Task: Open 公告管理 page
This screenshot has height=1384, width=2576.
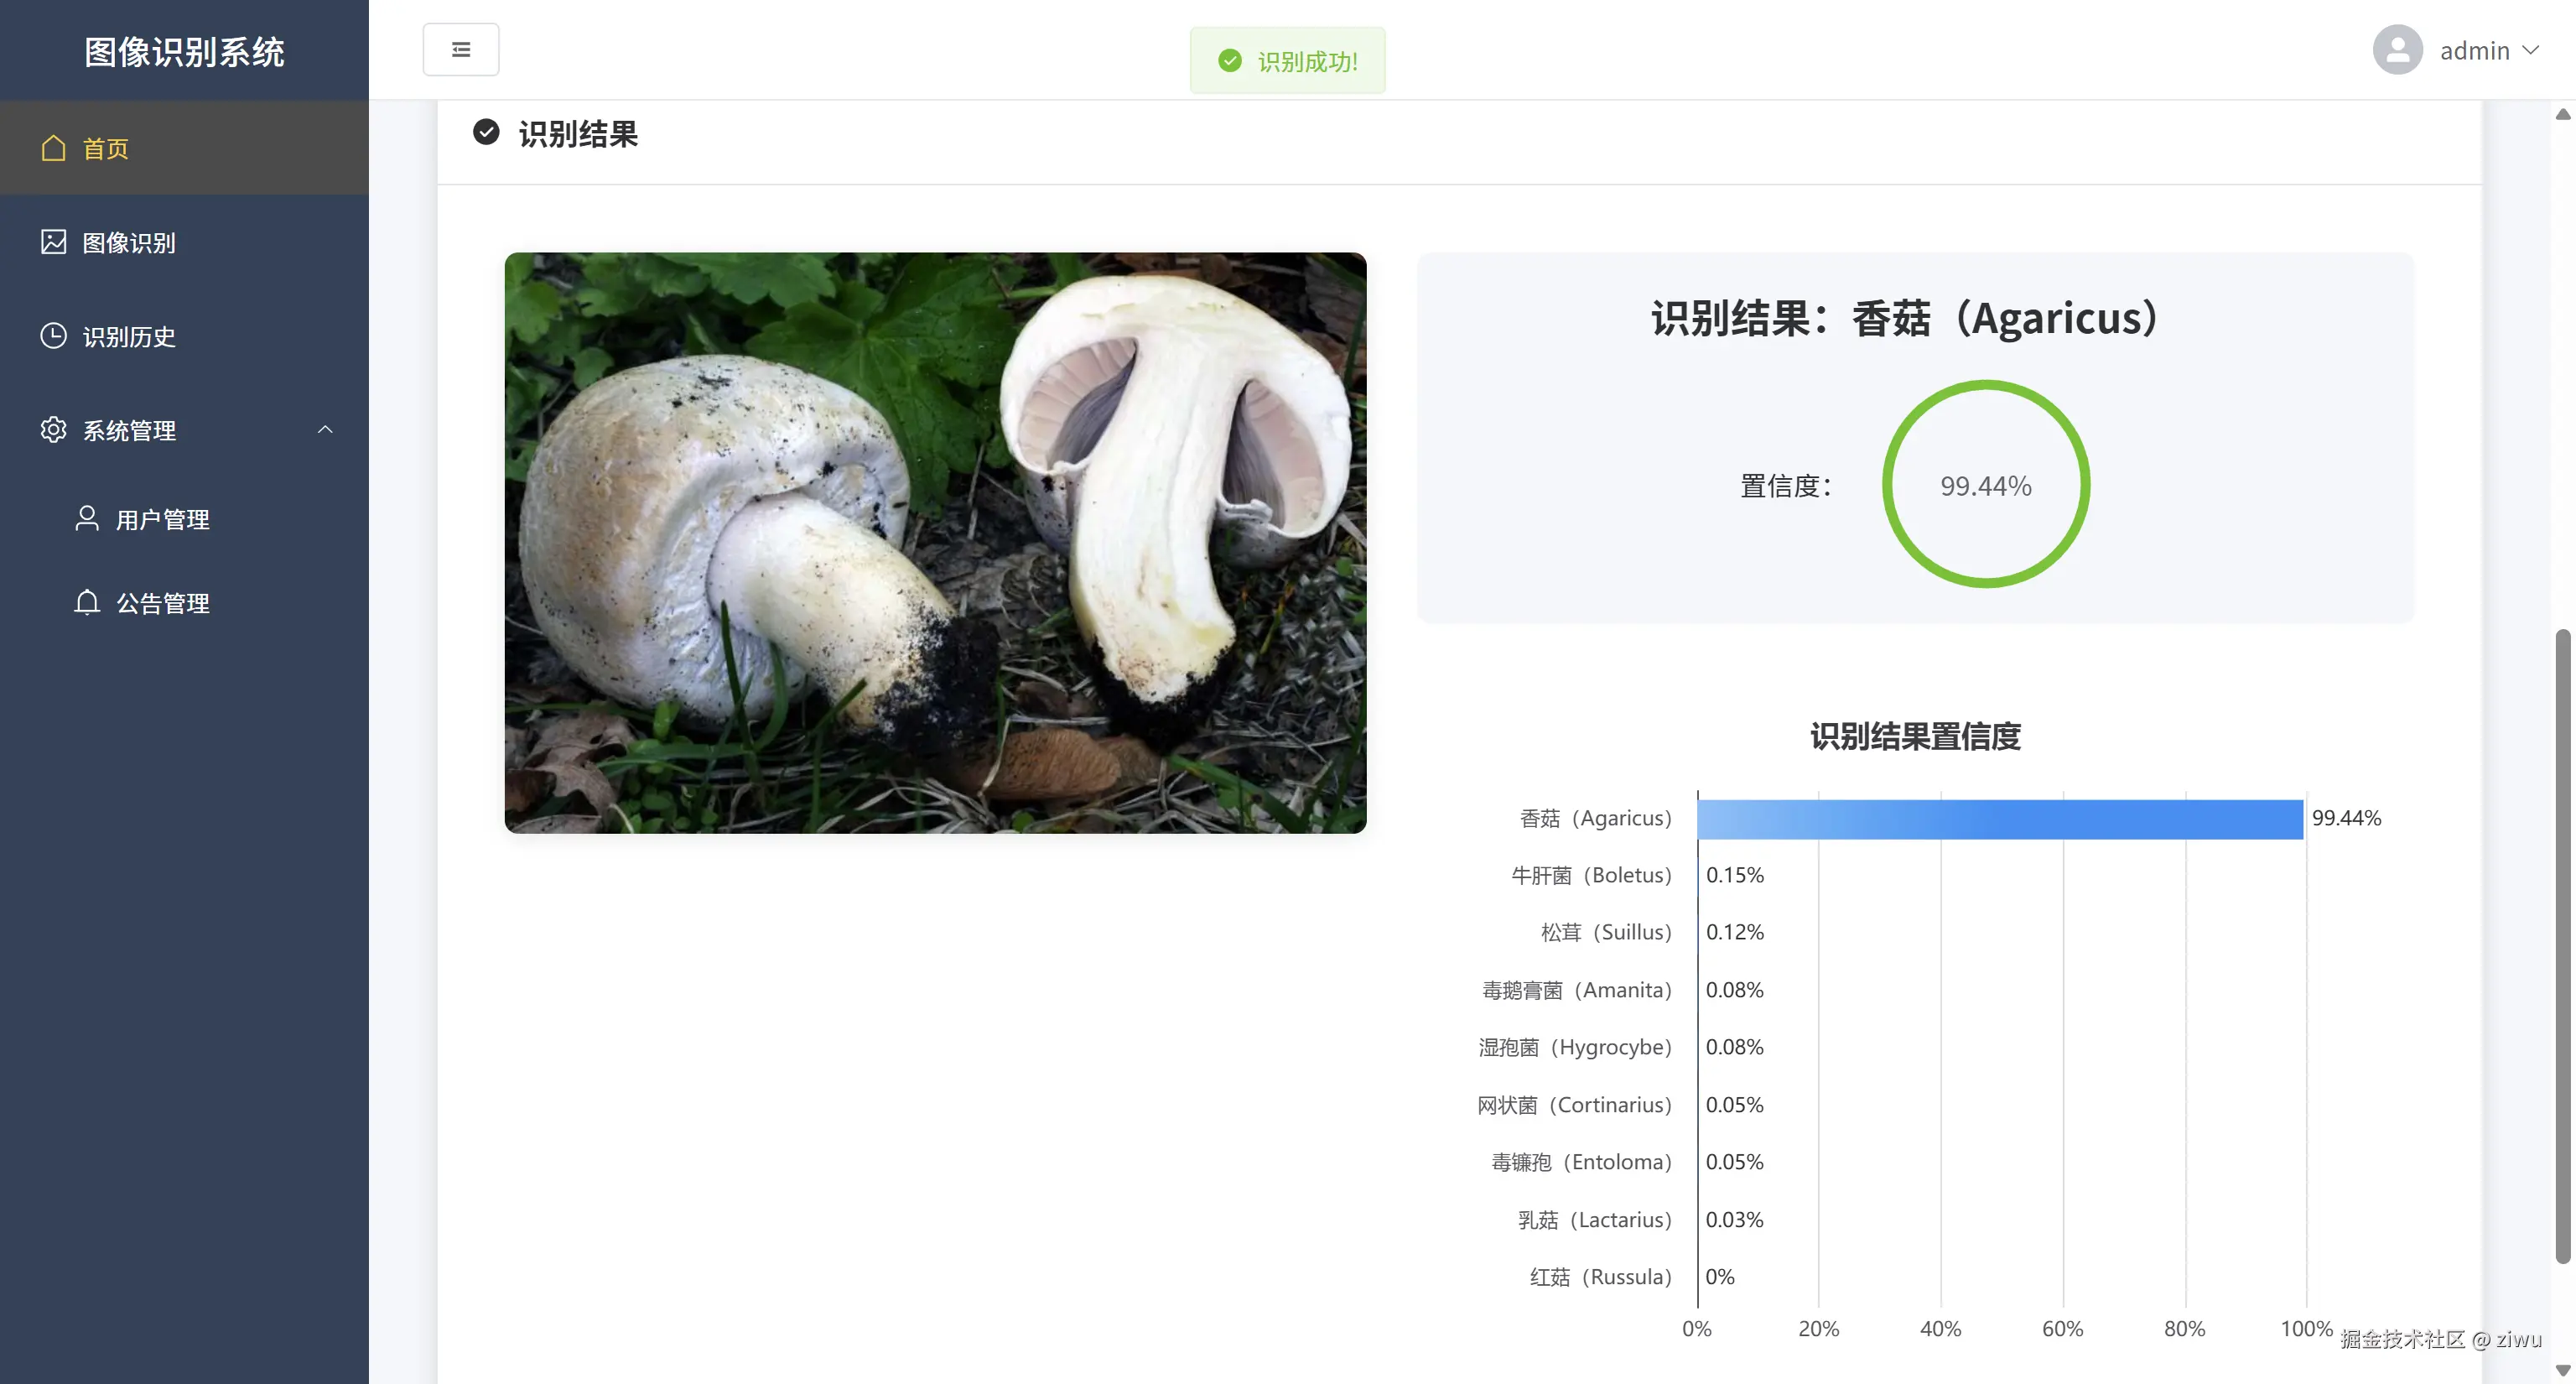Action: coord(162,602)
